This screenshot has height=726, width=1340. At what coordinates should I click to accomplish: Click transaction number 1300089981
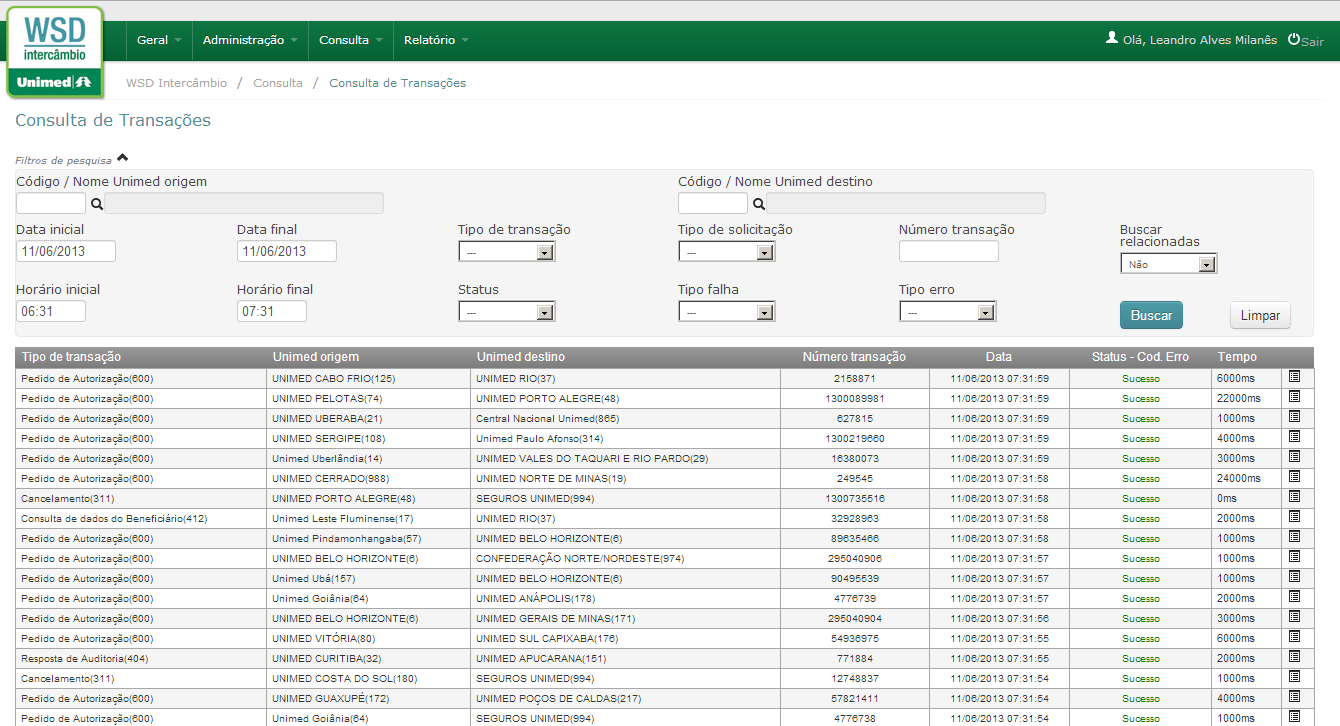tap(855, 398)
